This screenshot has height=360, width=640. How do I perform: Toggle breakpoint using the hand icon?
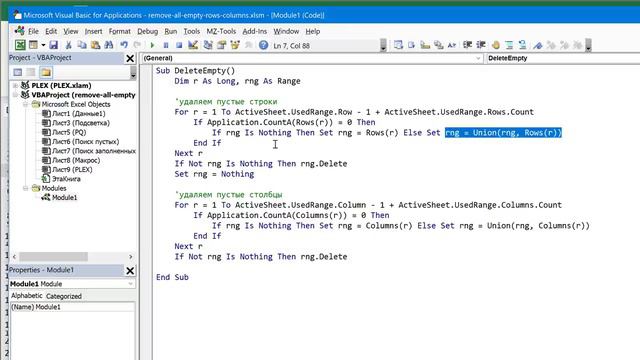pyautogui.click(x=496, y=45)
